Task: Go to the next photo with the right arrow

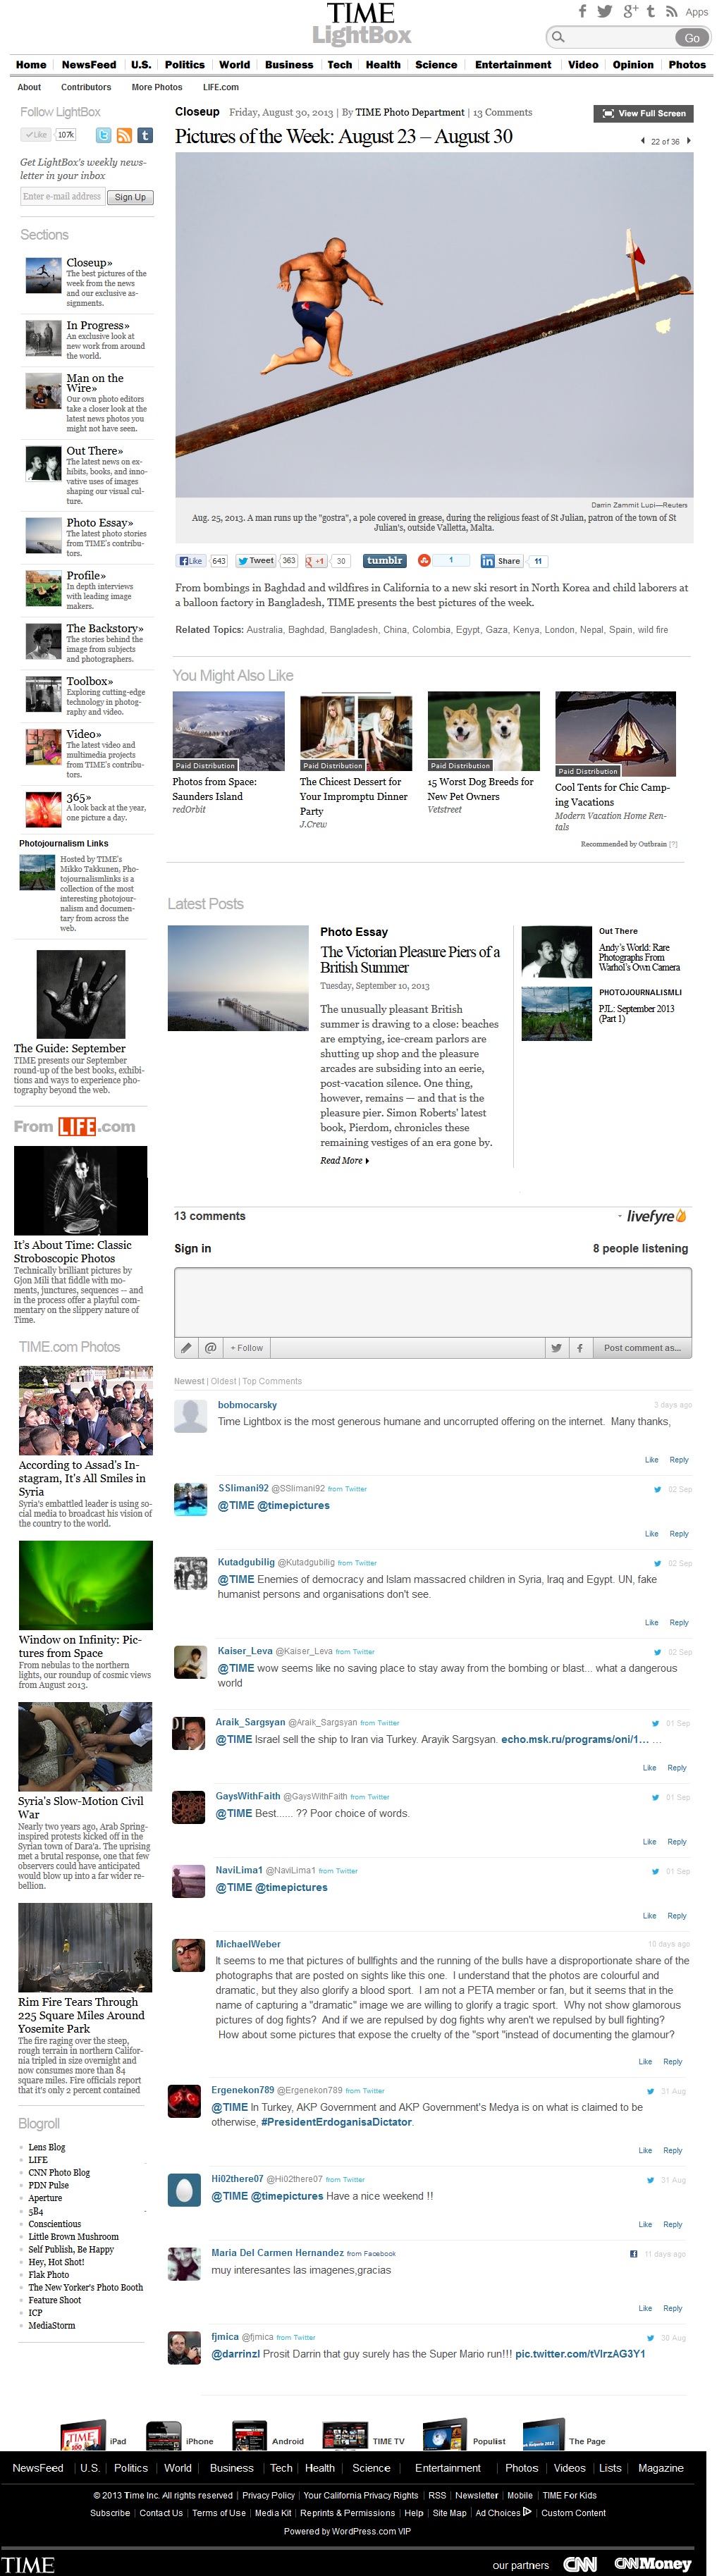Action: [689, 141]
